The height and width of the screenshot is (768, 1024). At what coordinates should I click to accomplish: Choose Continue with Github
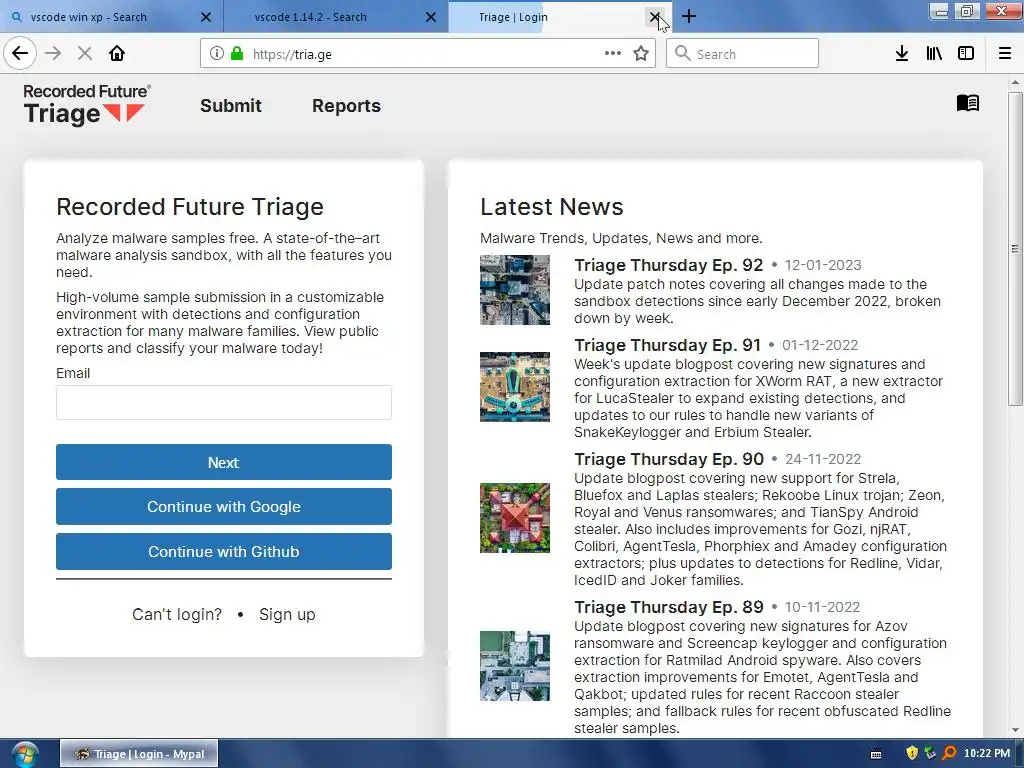click(x=224, y=552)
